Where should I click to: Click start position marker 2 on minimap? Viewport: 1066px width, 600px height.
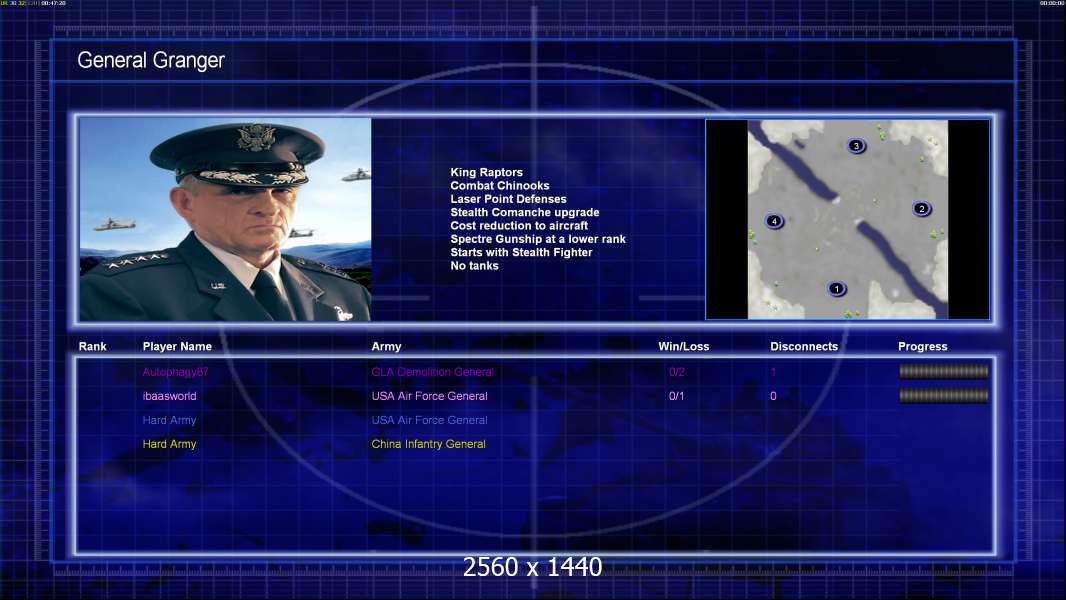point(922,209)
